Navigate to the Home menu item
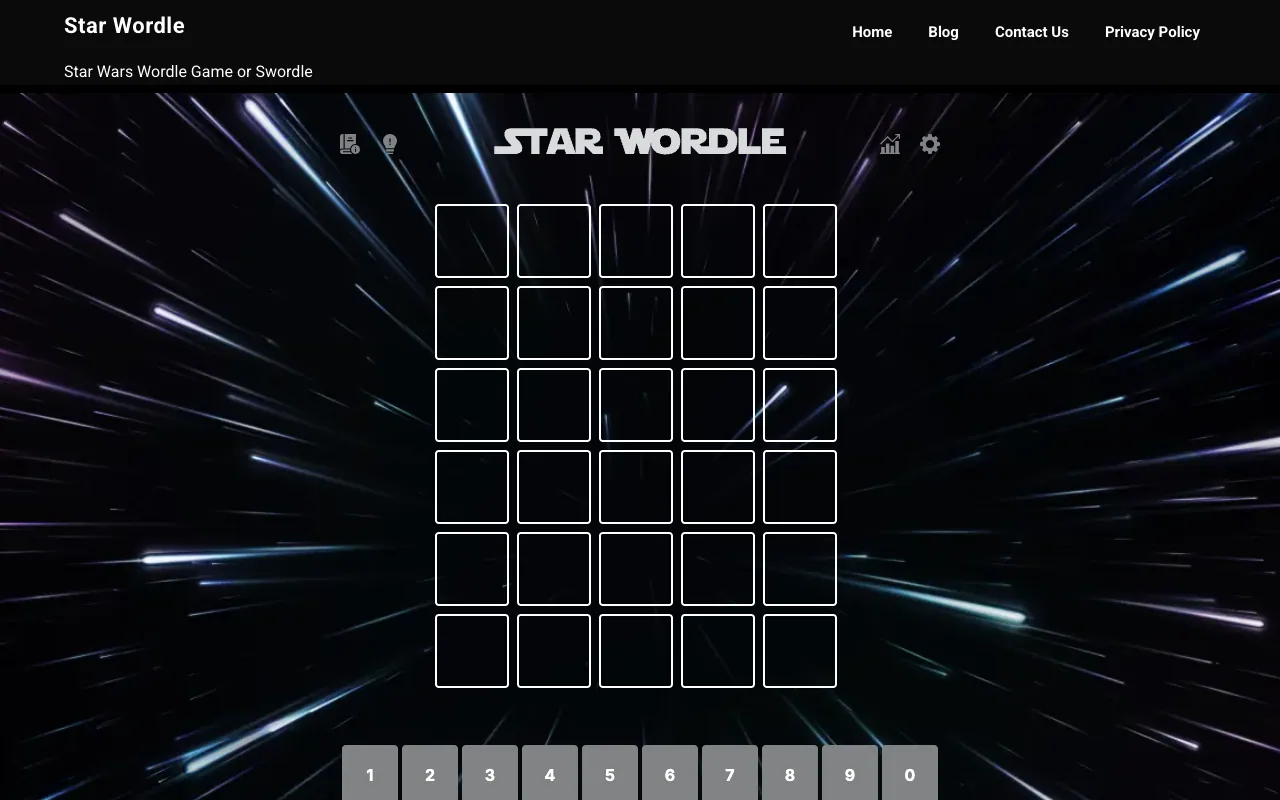 [872, 32]
